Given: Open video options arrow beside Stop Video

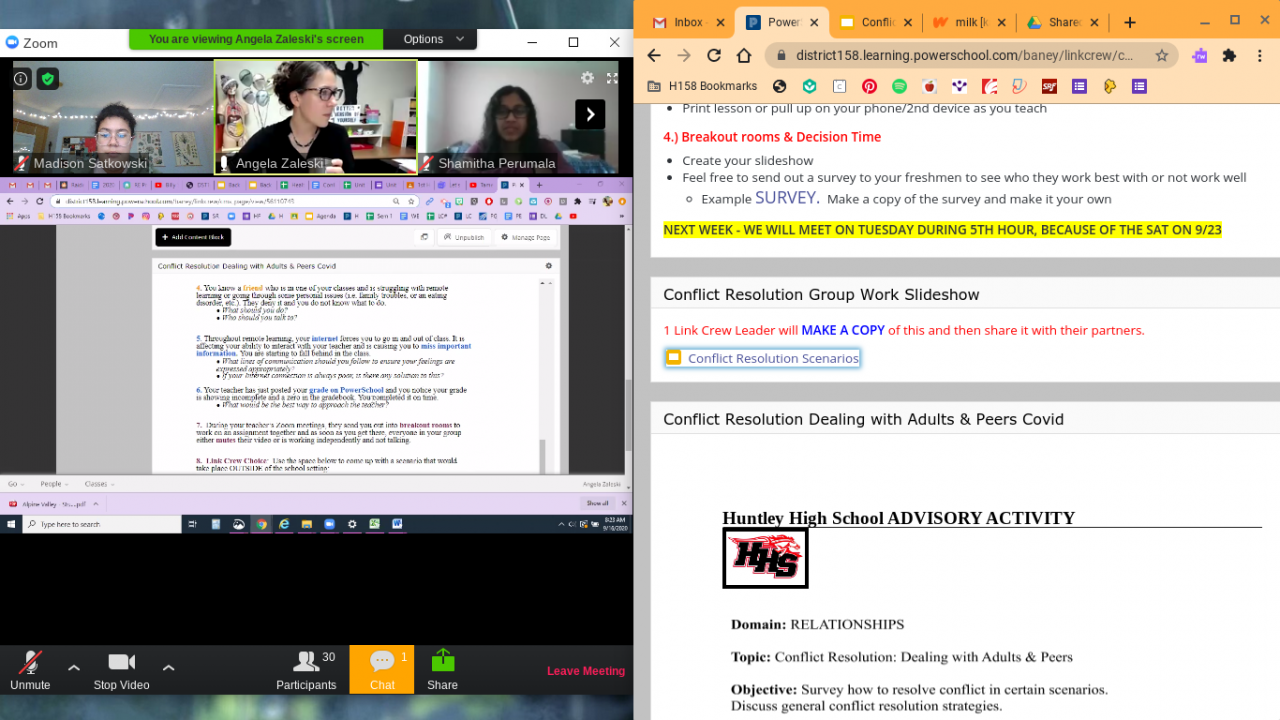Looking at the screenshot, I should point(168,667).
